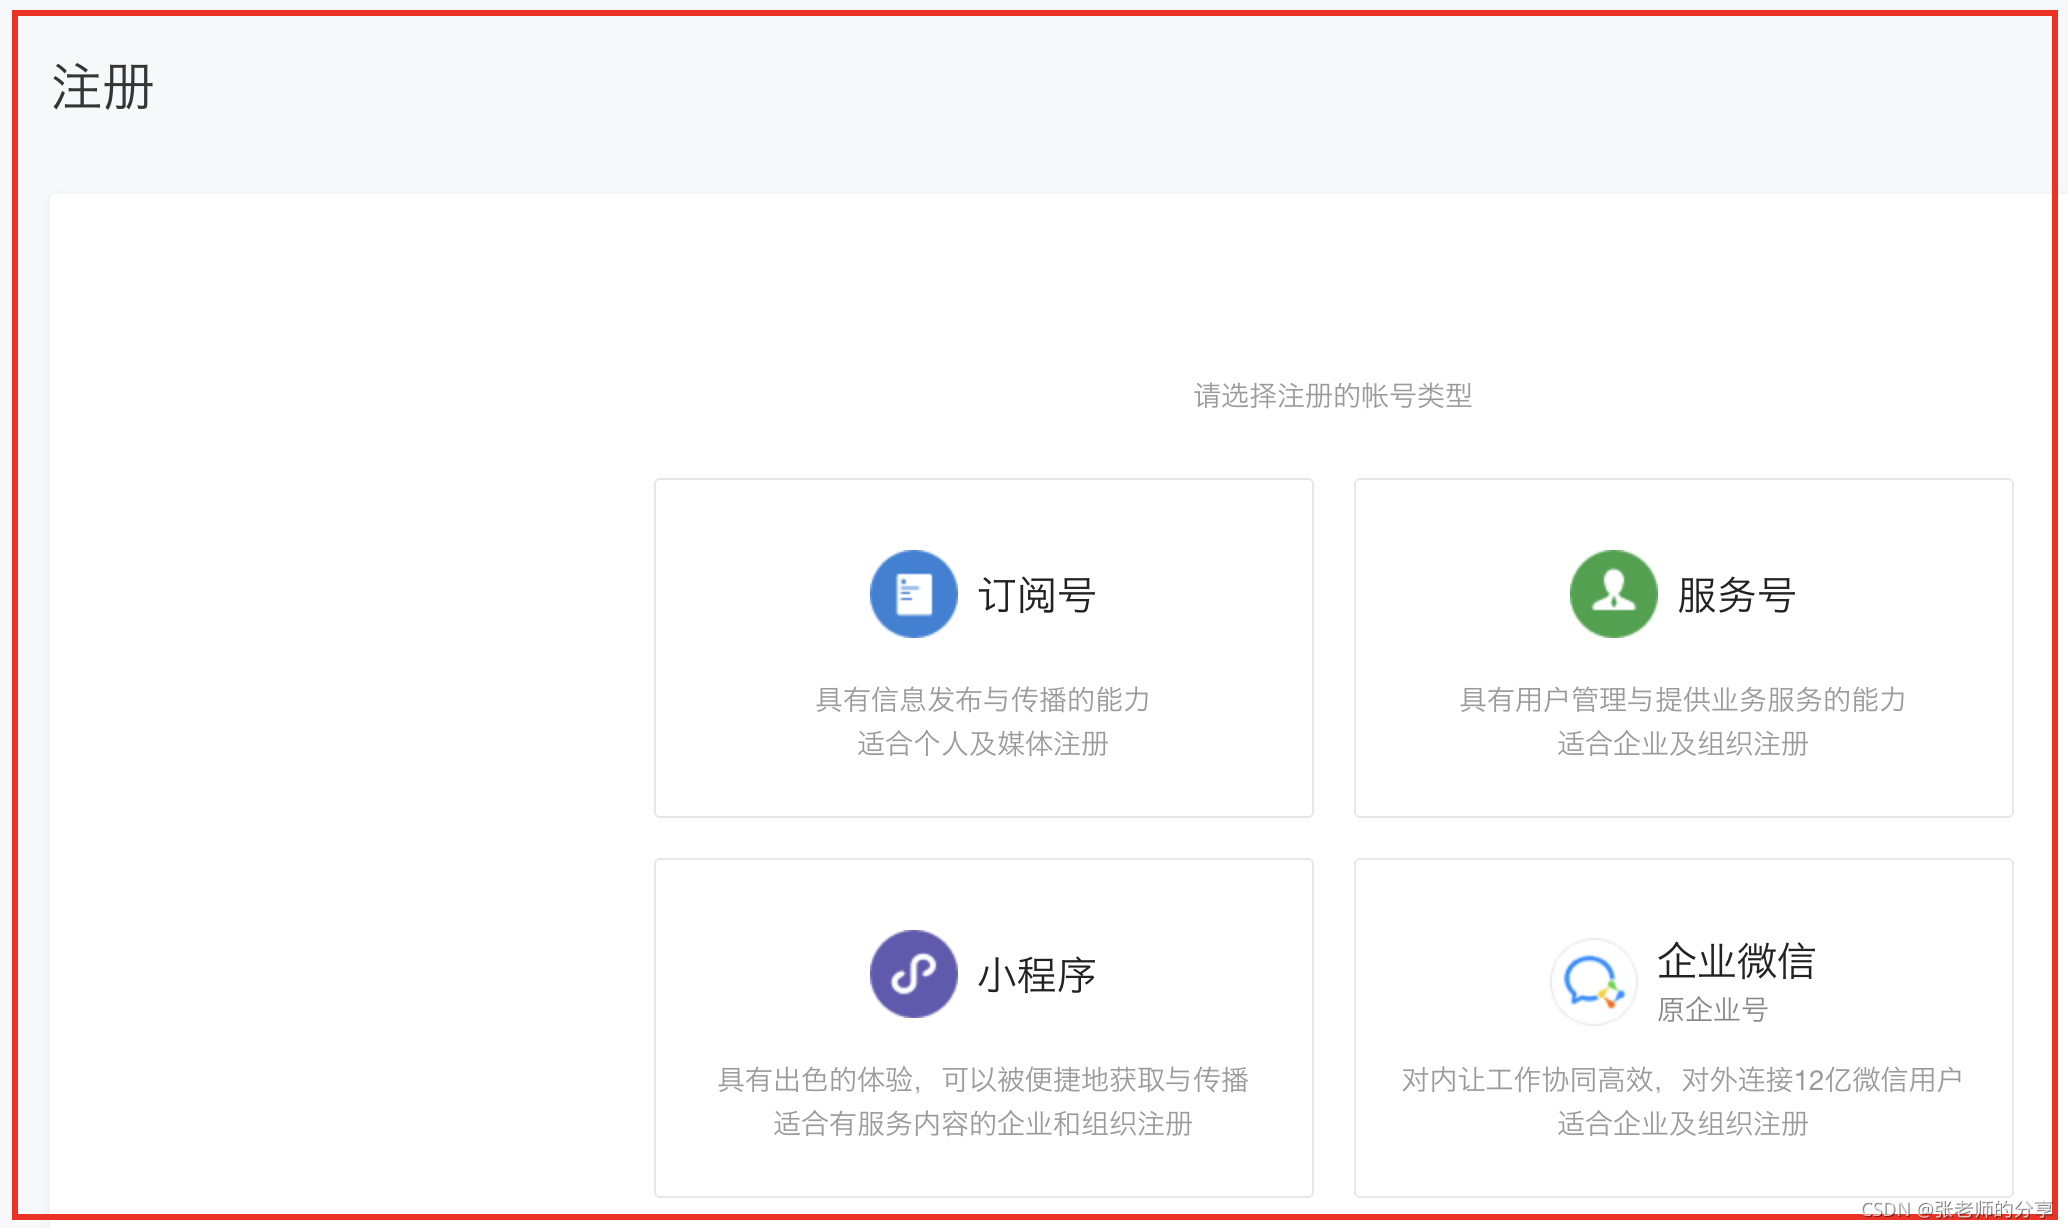Click 适合有服务内容的企业和组织注册 text
The image size is (2068, 1228).
[983, 1124]
